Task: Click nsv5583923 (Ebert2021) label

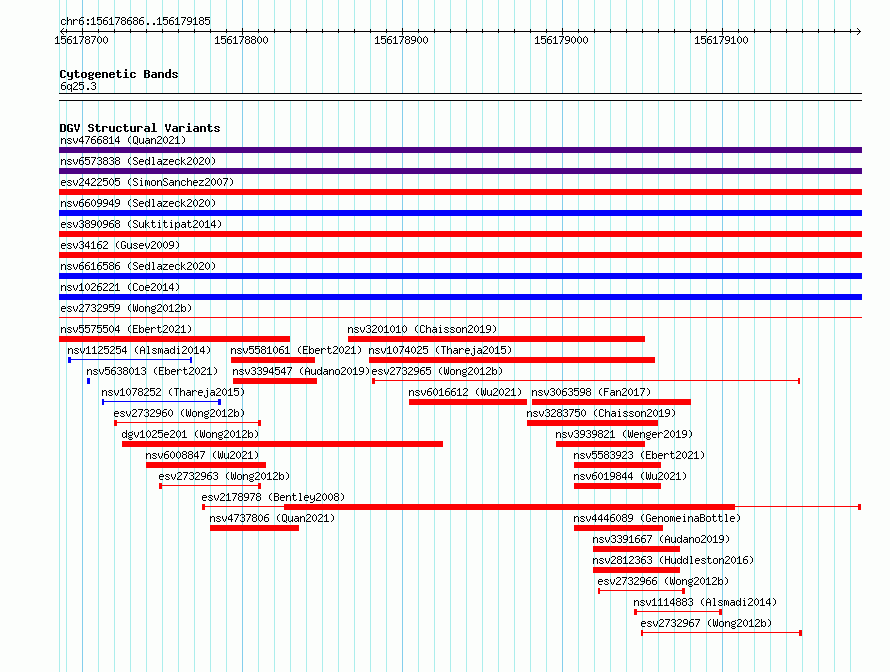Action: point(639,455)
